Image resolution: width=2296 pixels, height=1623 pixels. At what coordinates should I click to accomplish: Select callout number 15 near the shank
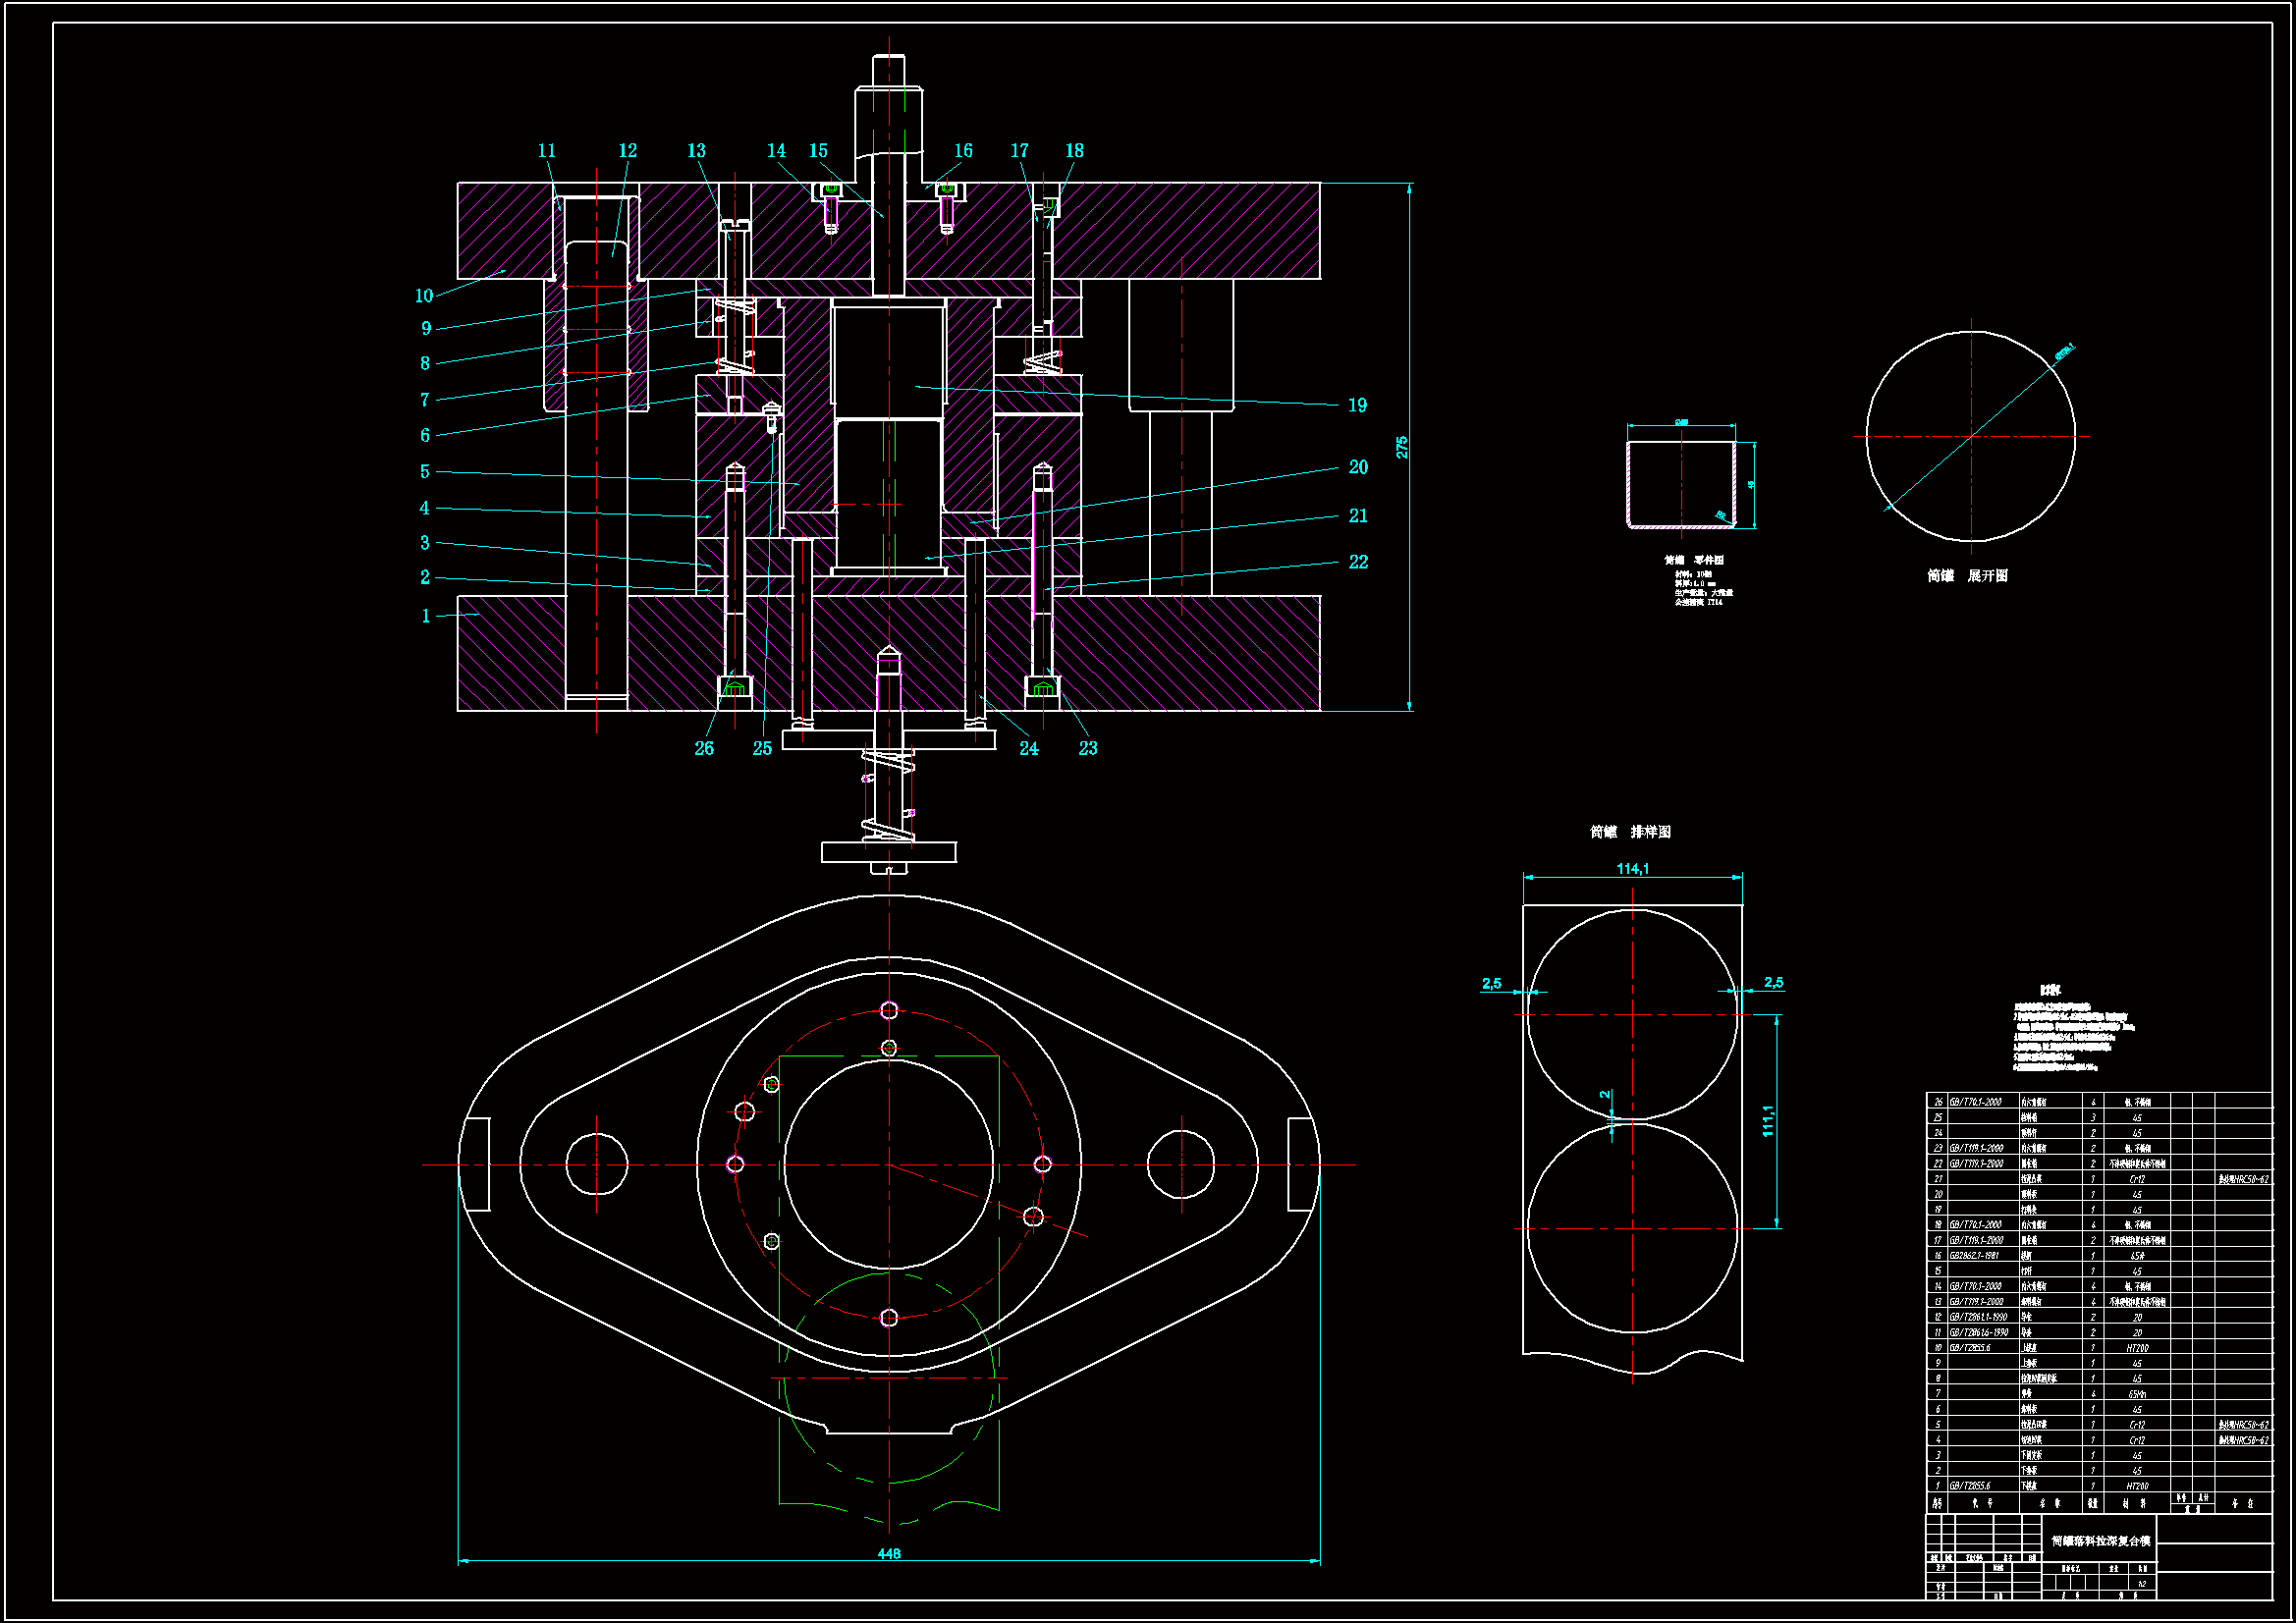tap(818, 151)
